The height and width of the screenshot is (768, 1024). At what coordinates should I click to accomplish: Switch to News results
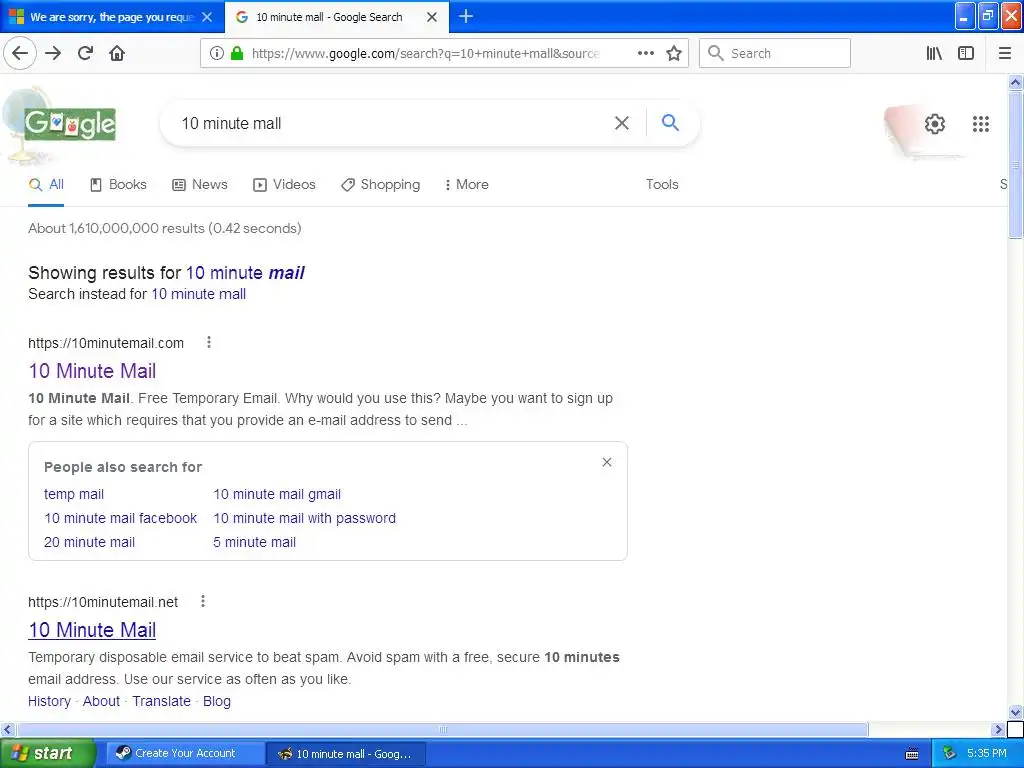(200, 185)
